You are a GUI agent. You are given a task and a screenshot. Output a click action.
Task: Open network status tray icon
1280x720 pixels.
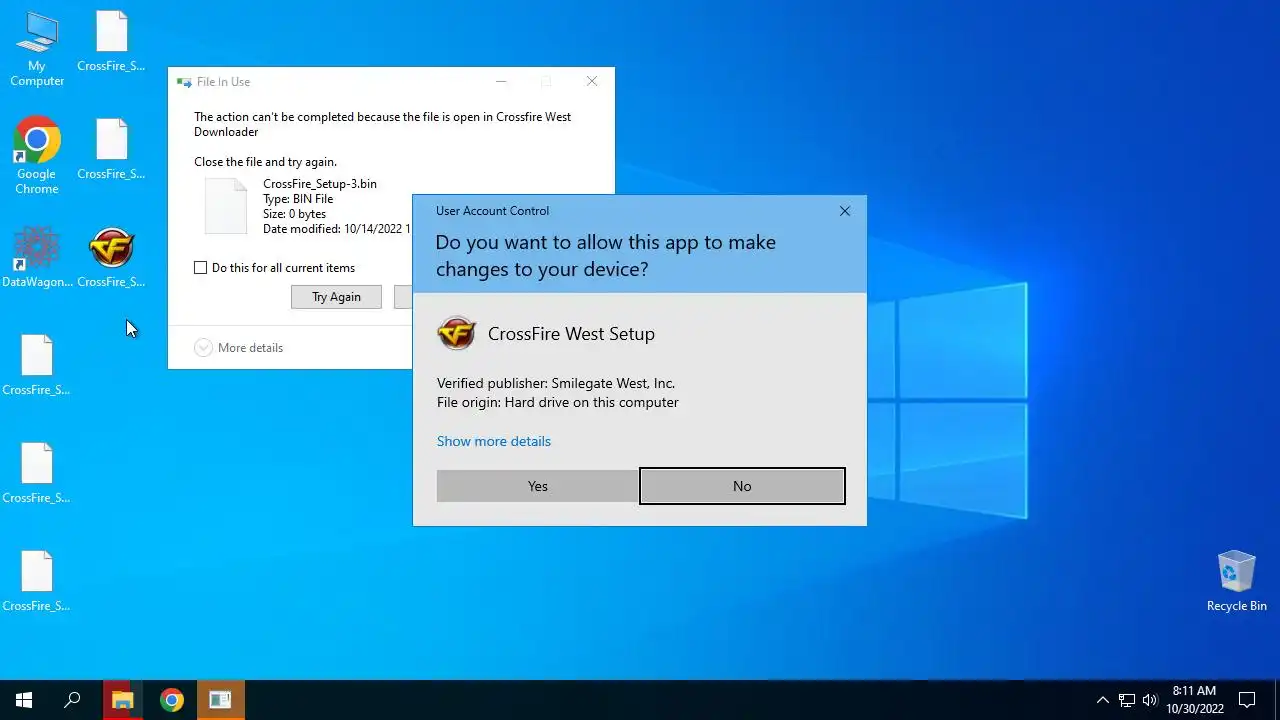(x=1126, y=700)
